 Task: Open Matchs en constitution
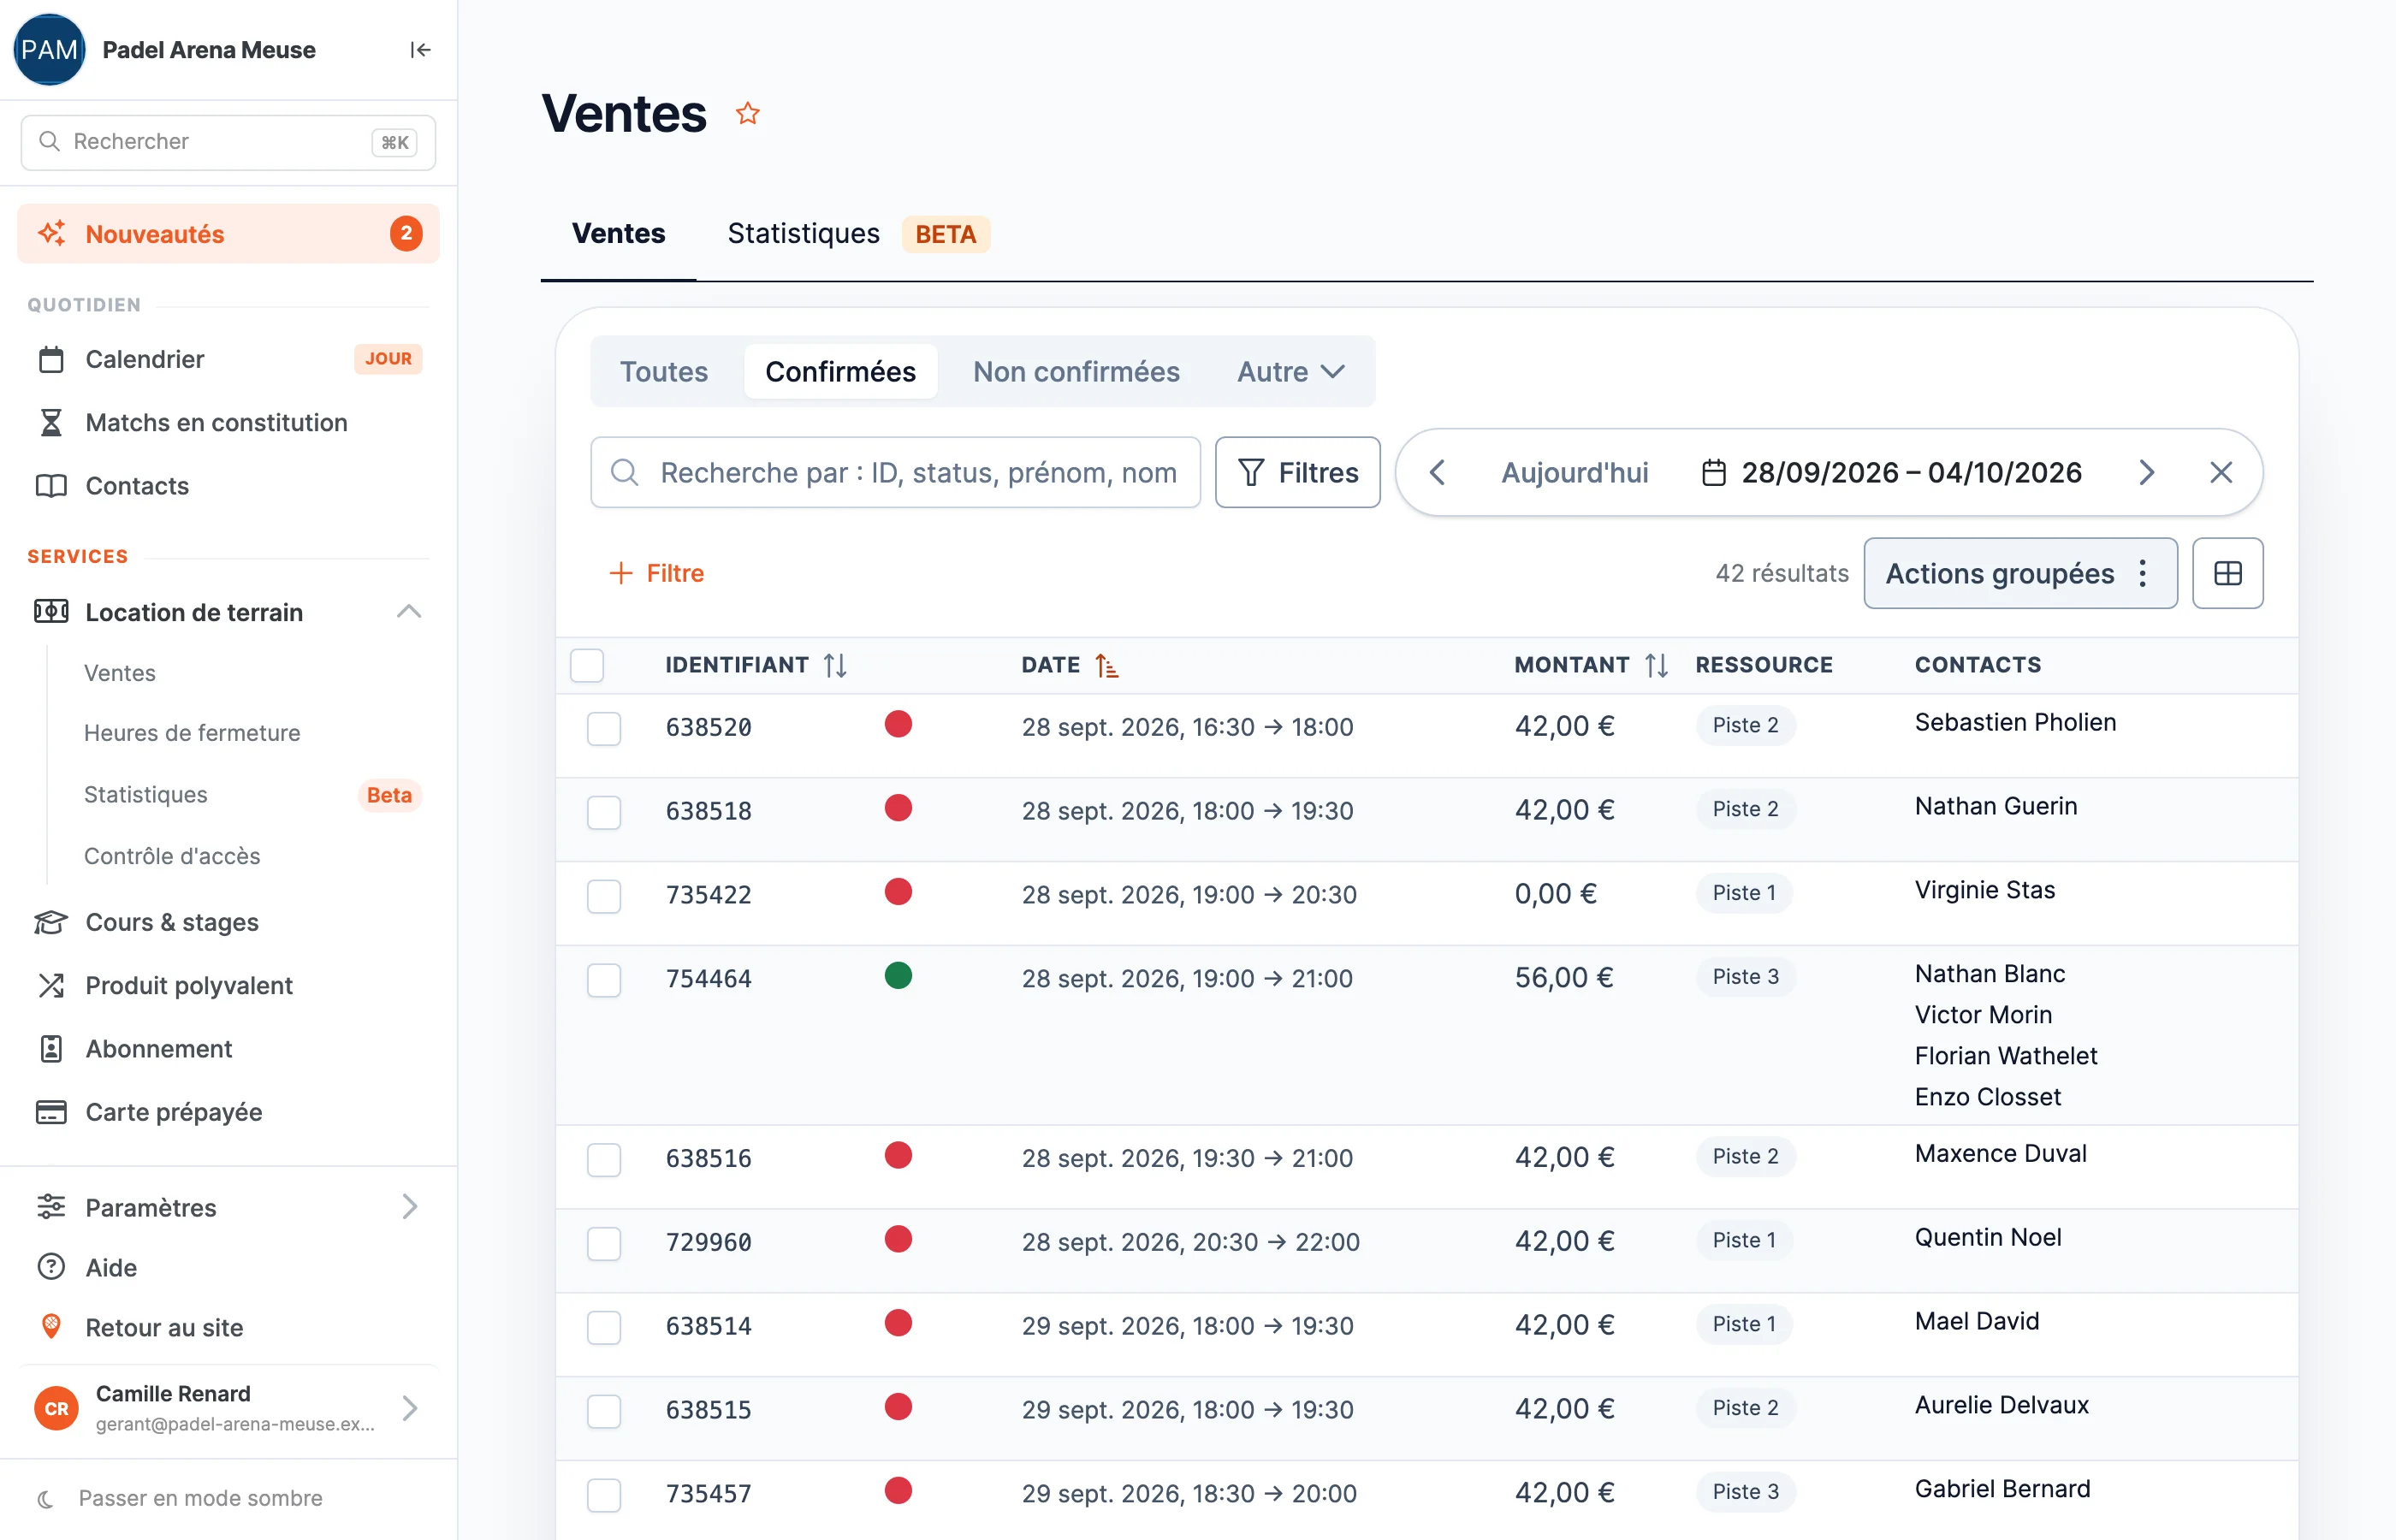coord(228,422)
